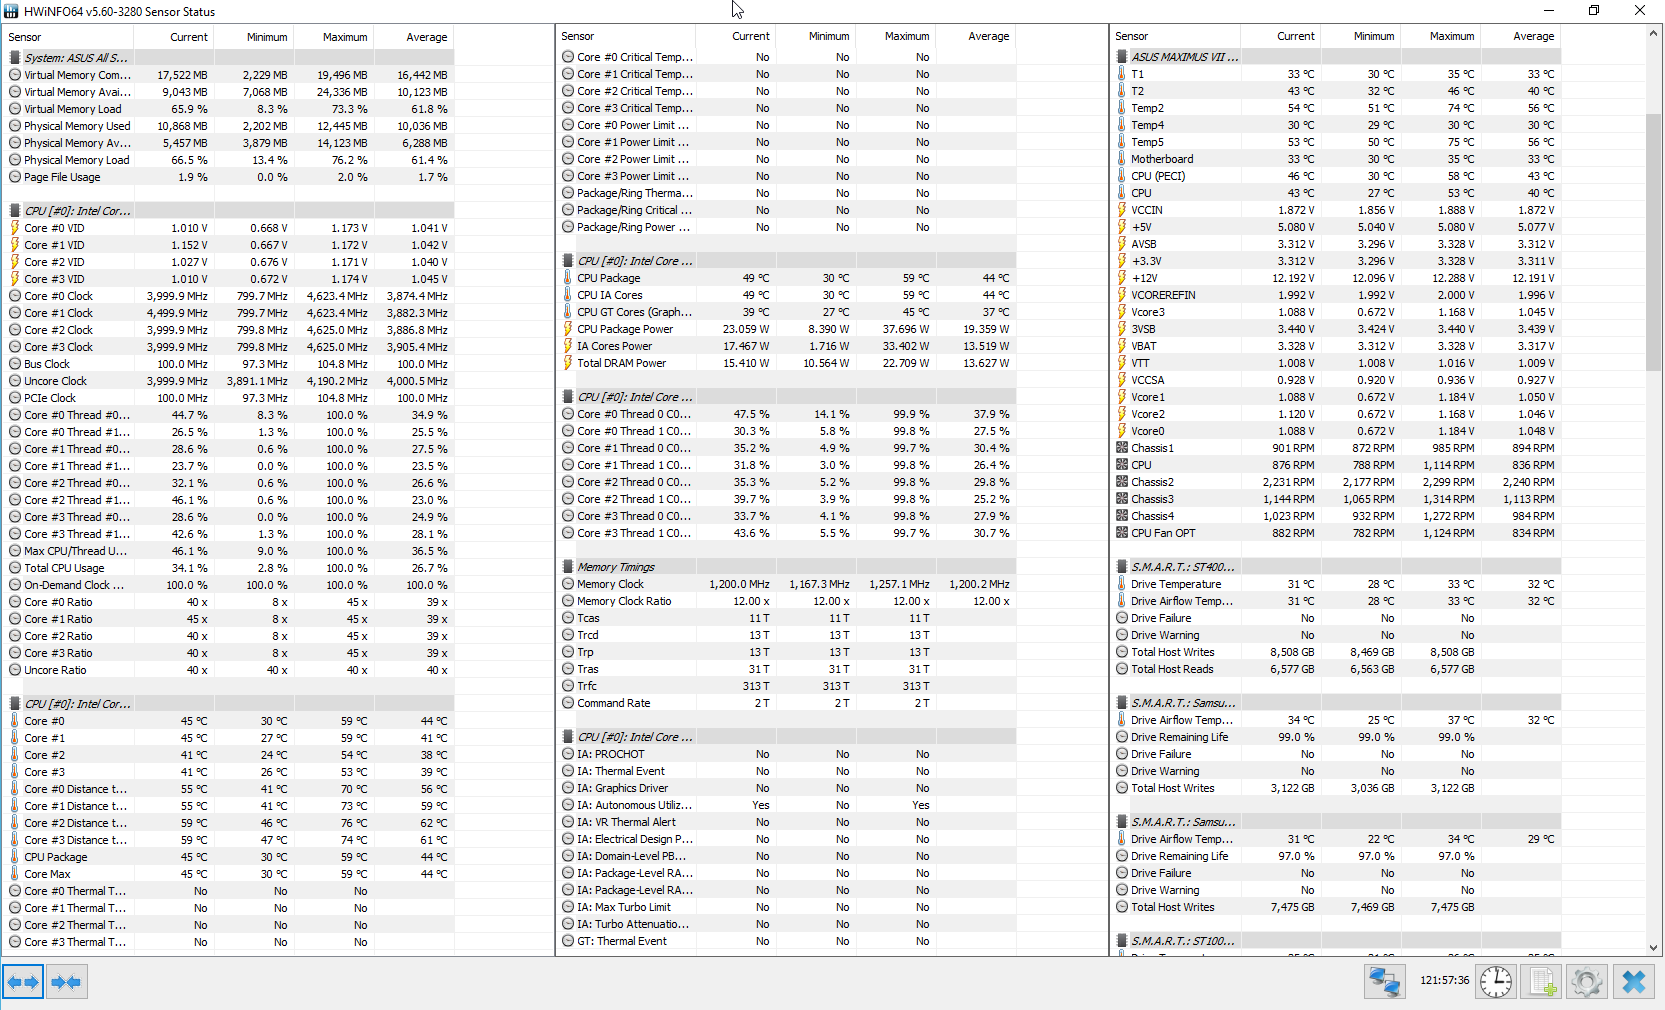
Task: Click the HWiNFO64 title bar app icon
Action: (11, 11)
